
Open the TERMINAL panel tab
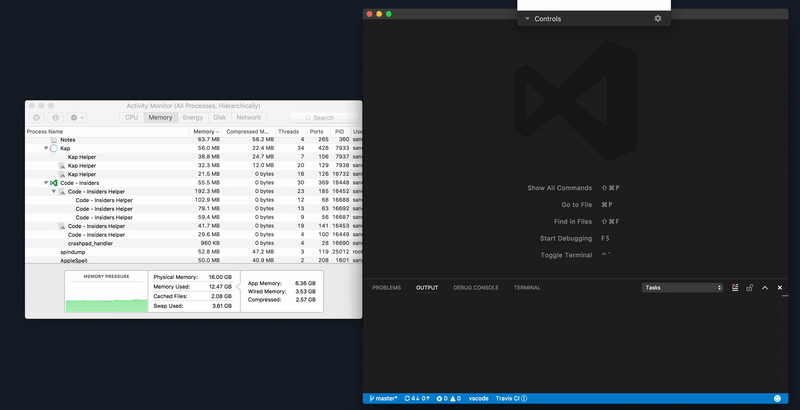tap(527, 288)
